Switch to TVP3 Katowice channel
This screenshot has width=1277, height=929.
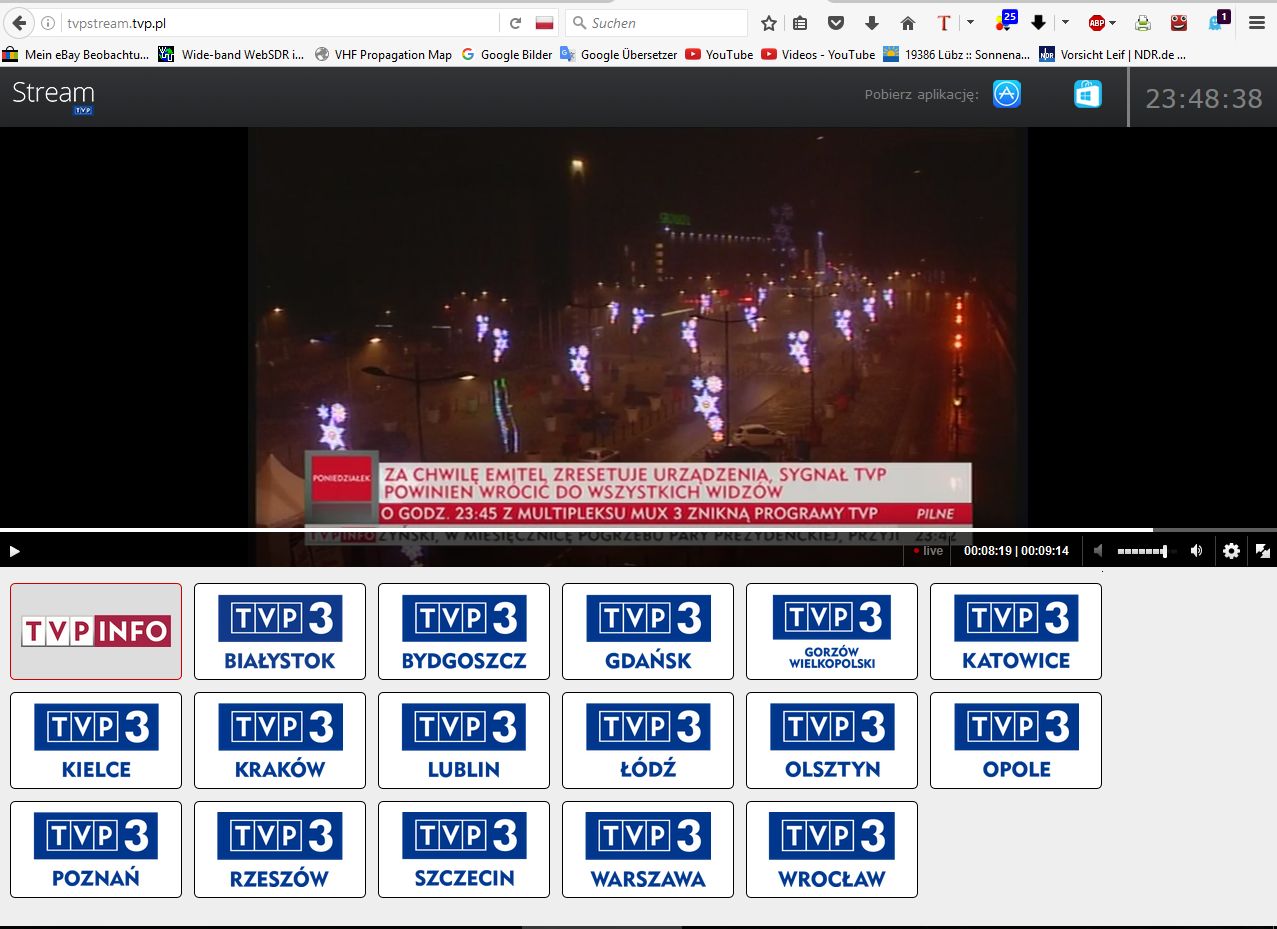(x=1016, y=631)
